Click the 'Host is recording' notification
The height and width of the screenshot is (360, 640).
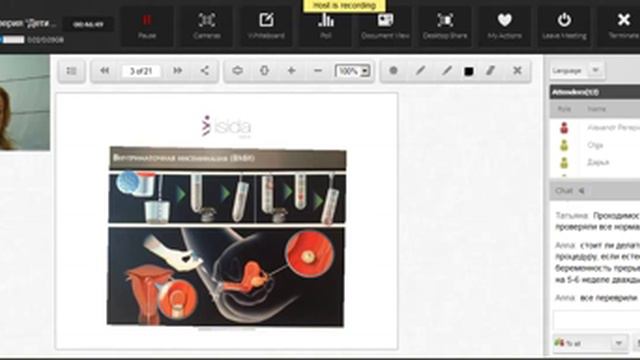point(344,6)
